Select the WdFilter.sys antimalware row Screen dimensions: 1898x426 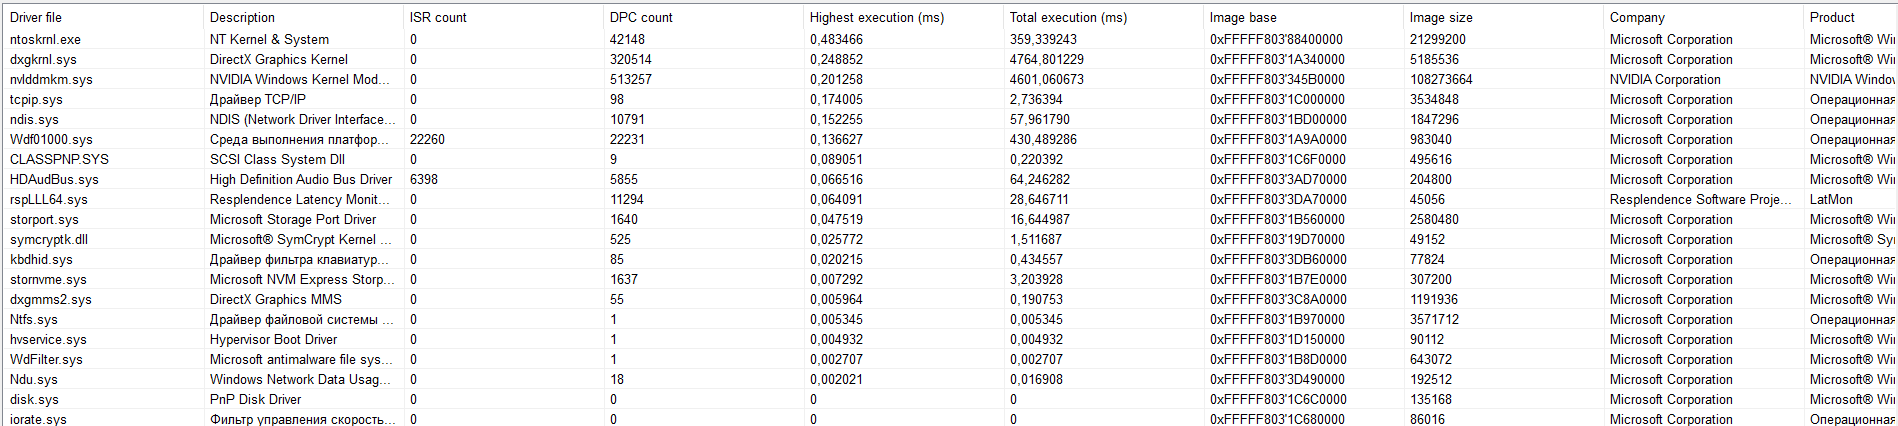[x=46, y=359]
